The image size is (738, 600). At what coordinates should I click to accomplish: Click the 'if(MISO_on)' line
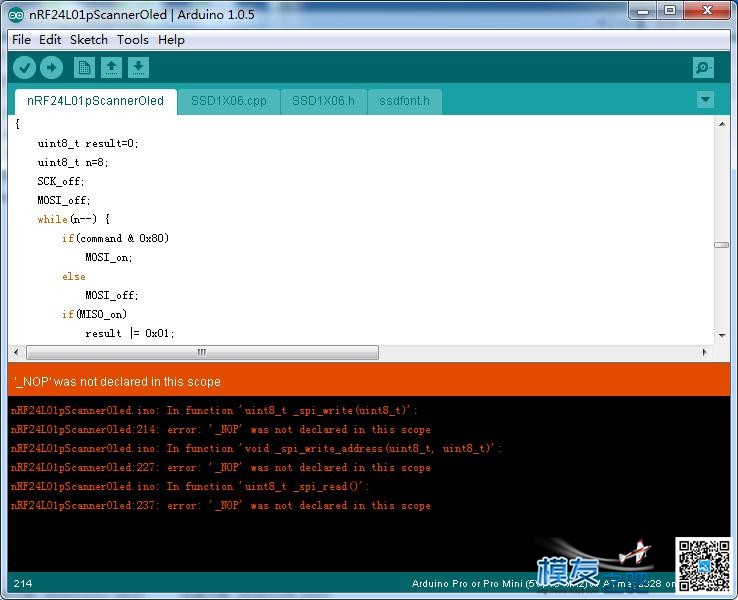(95, 314)
